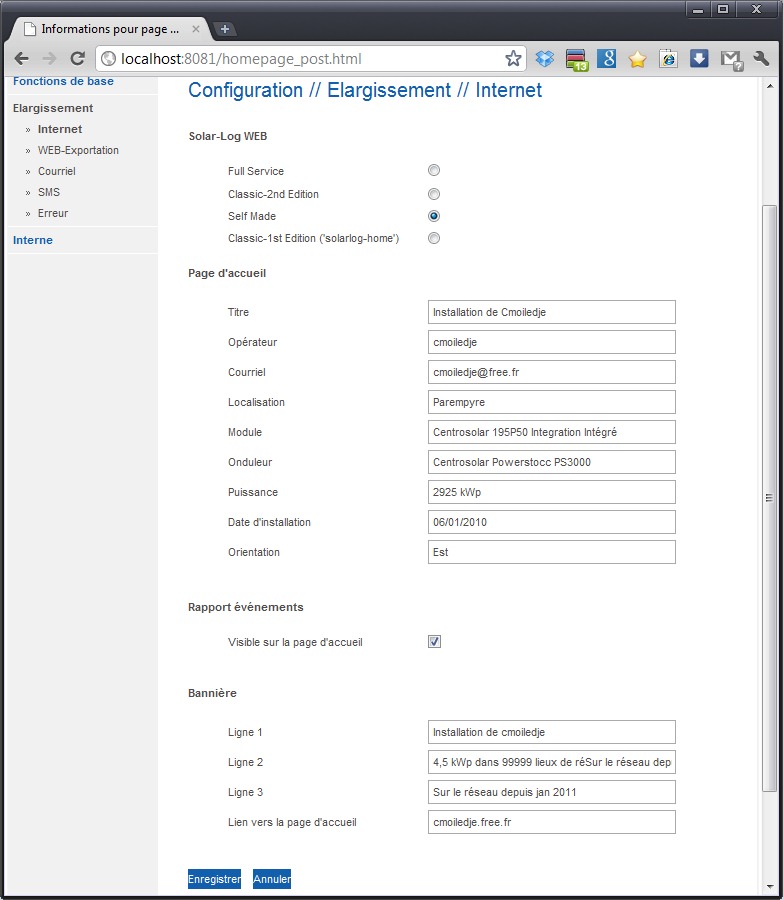This screenshot has width=783, height=900.
Task: Open the Dropbox extension icon
Action: coord(545,59)
